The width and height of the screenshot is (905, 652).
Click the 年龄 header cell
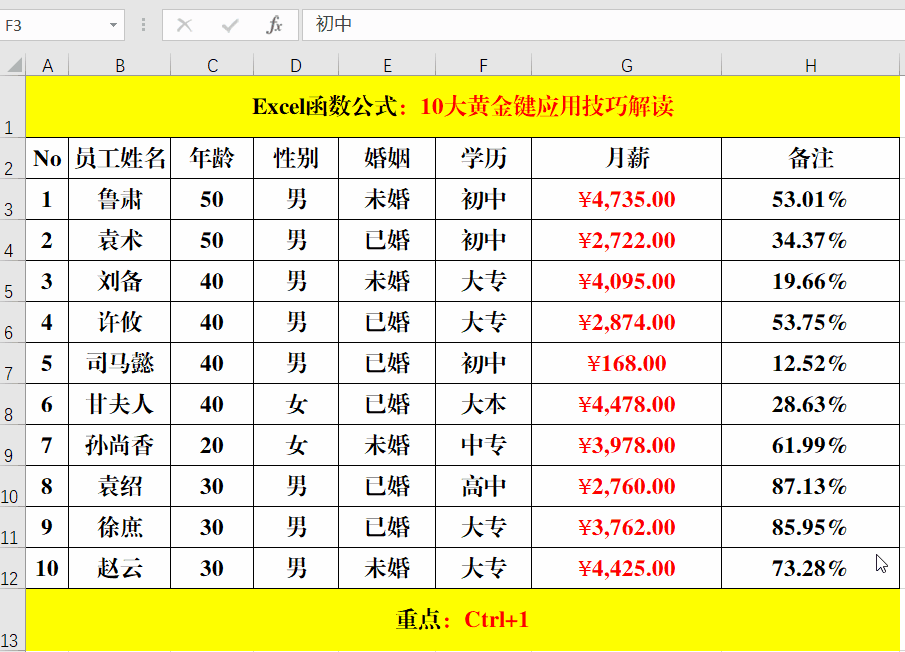pyautogui.click(x=212, y=158)
